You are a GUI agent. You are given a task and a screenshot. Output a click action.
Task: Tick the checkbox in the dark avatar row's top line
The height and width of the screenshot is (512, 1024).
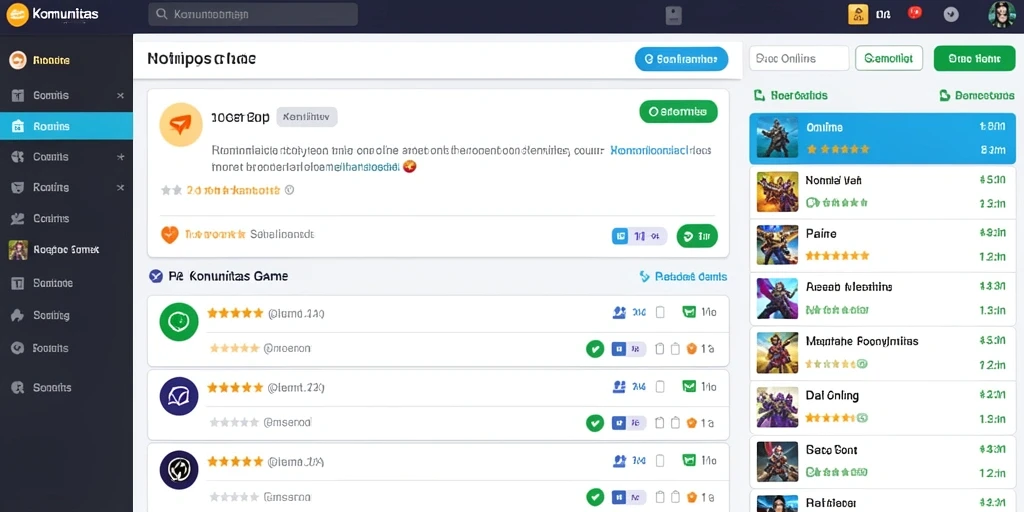[660, 461]
